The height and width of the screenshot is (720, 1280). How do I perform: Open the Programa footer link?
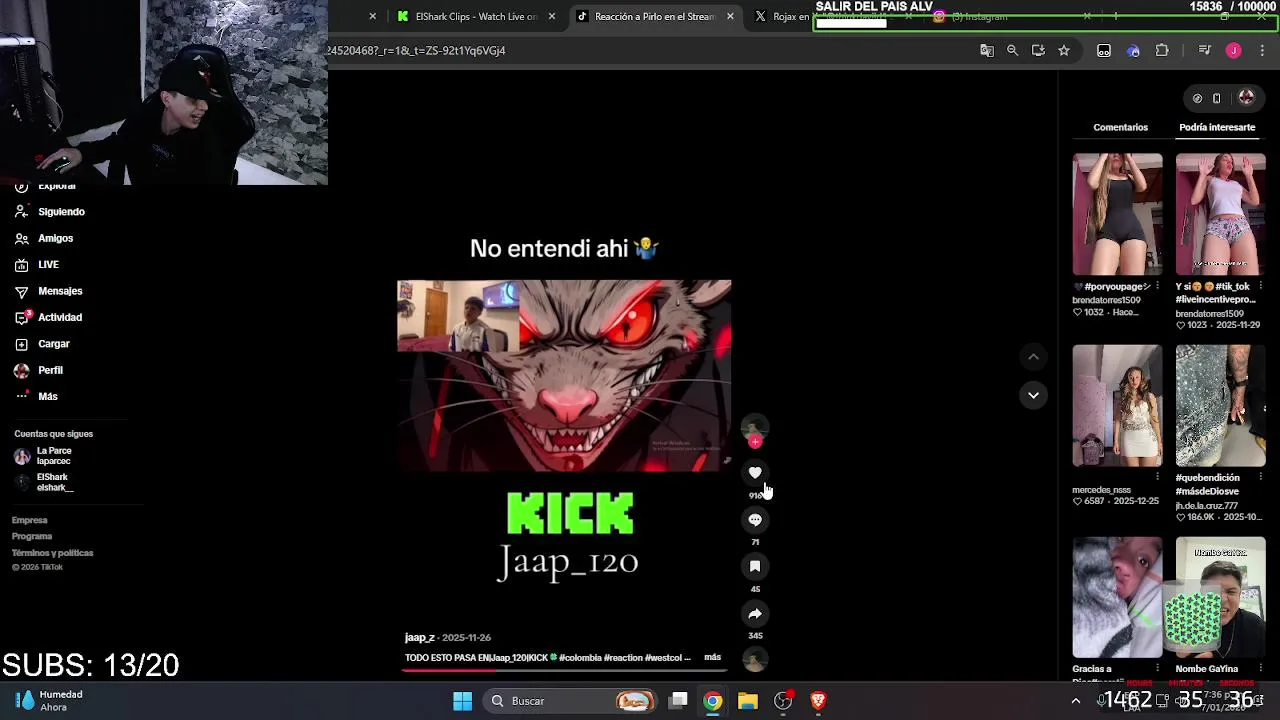click(32, 536)
